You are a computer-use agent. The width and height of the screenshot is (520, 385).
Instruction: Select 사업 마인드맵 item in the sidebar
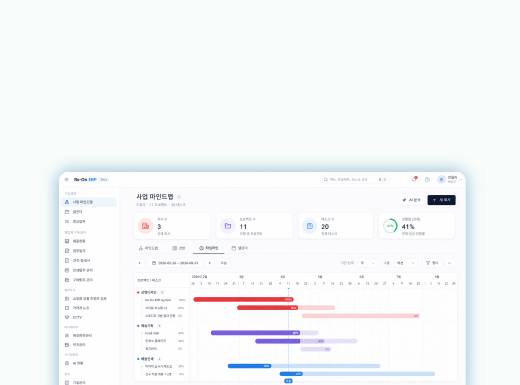tap(89, 202)
